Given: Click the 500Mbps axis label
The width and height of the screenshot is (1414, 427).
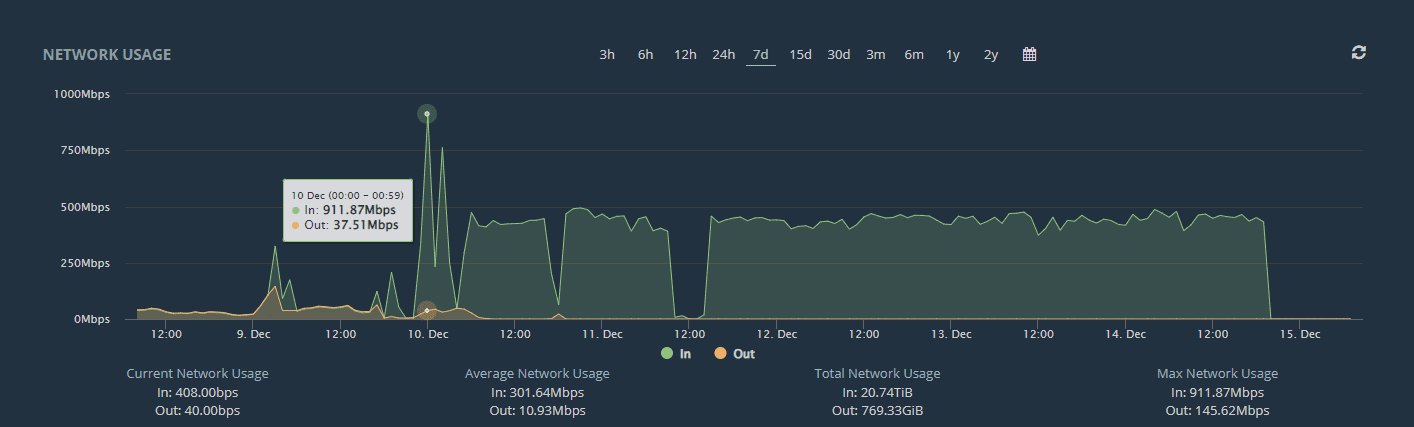Looking at the screenshot, I should 84,207.
